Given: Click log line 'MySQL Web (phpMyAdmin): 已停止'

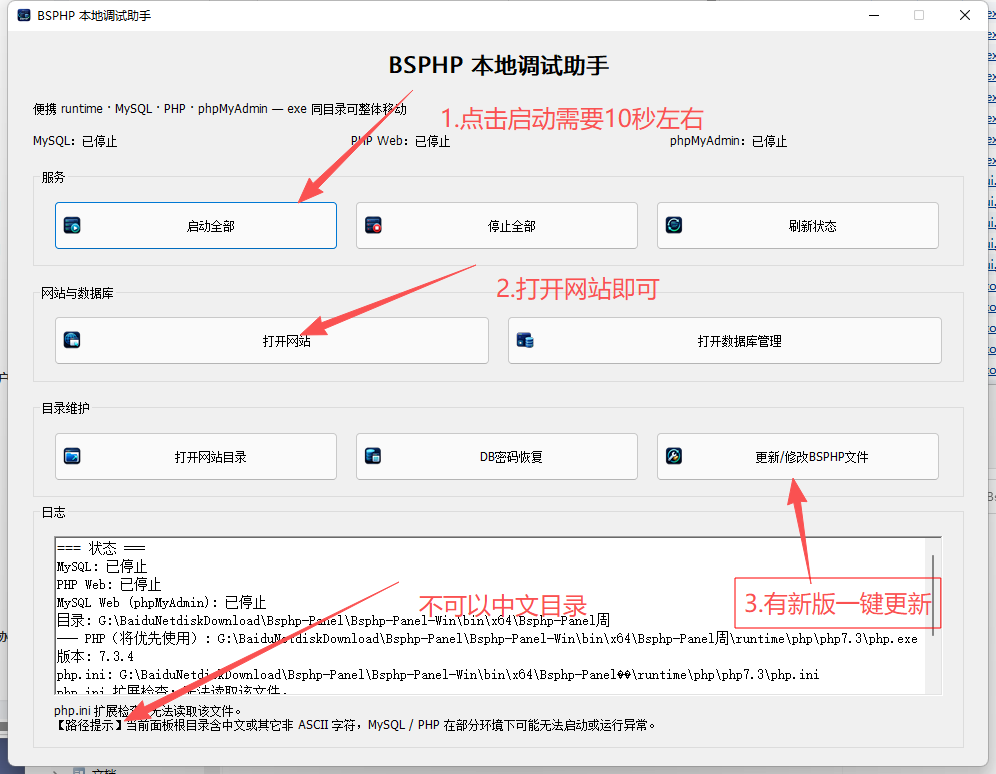Looking at the screenshot, I should pos(161,603).
